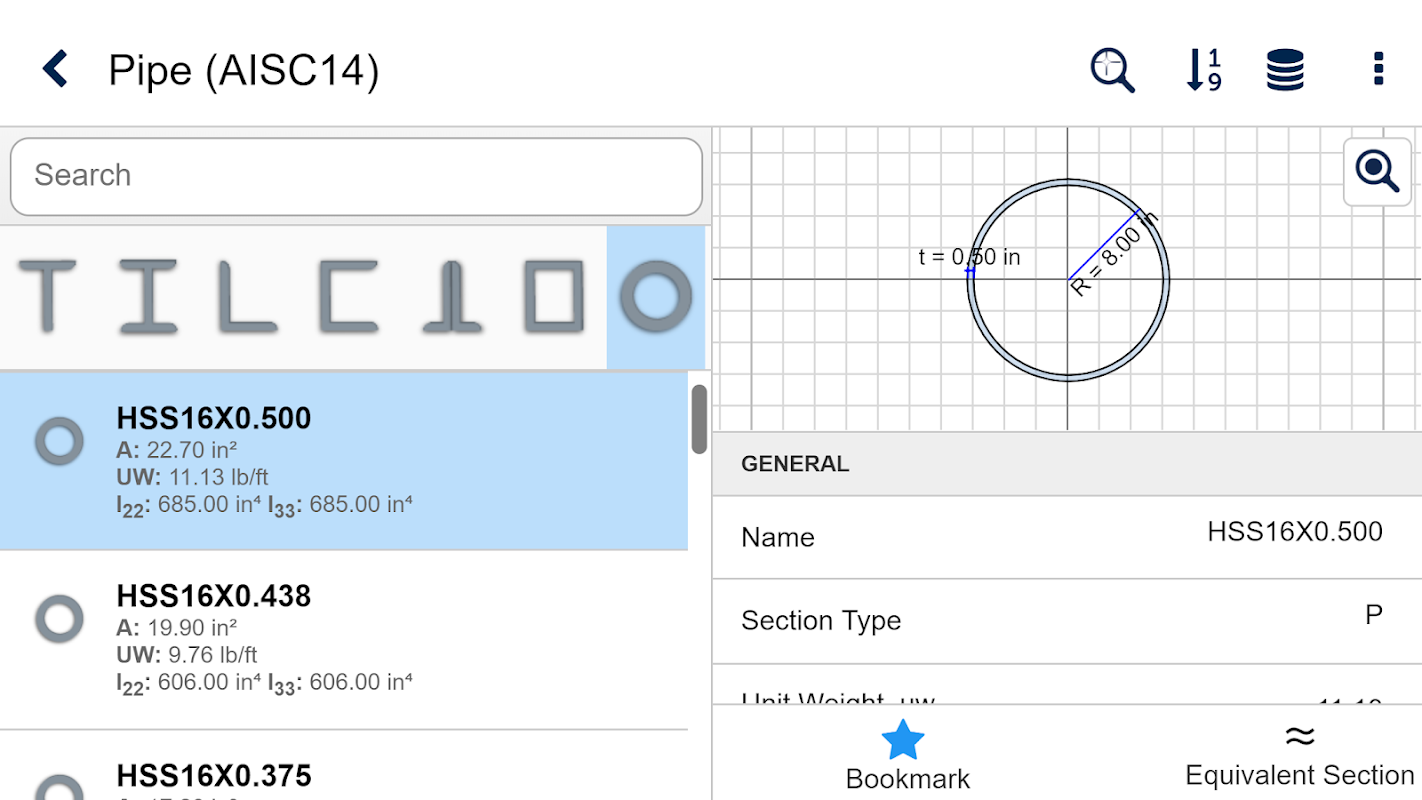Screen dimensions: 1422x800
Task: Go back using the back arrow
Action: coord(55,70)
